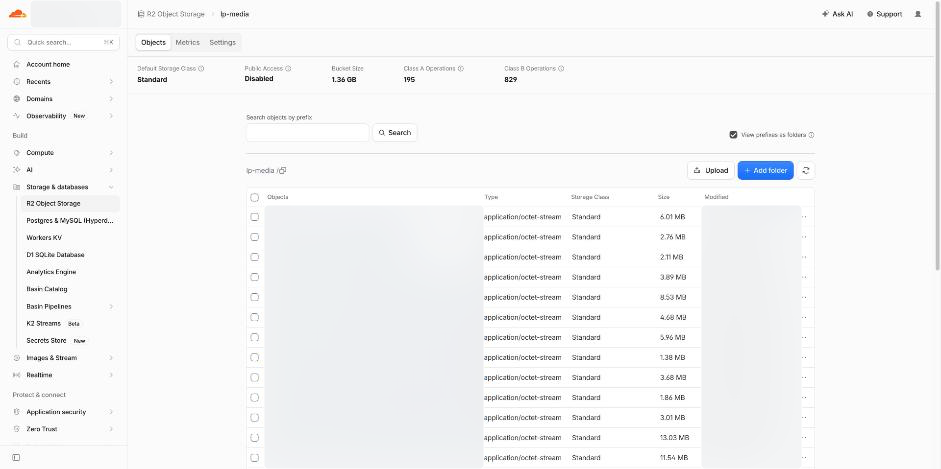Show info for Default Storage Class
The height and width of the screenshot is (469, 941).
coord(201,68)
